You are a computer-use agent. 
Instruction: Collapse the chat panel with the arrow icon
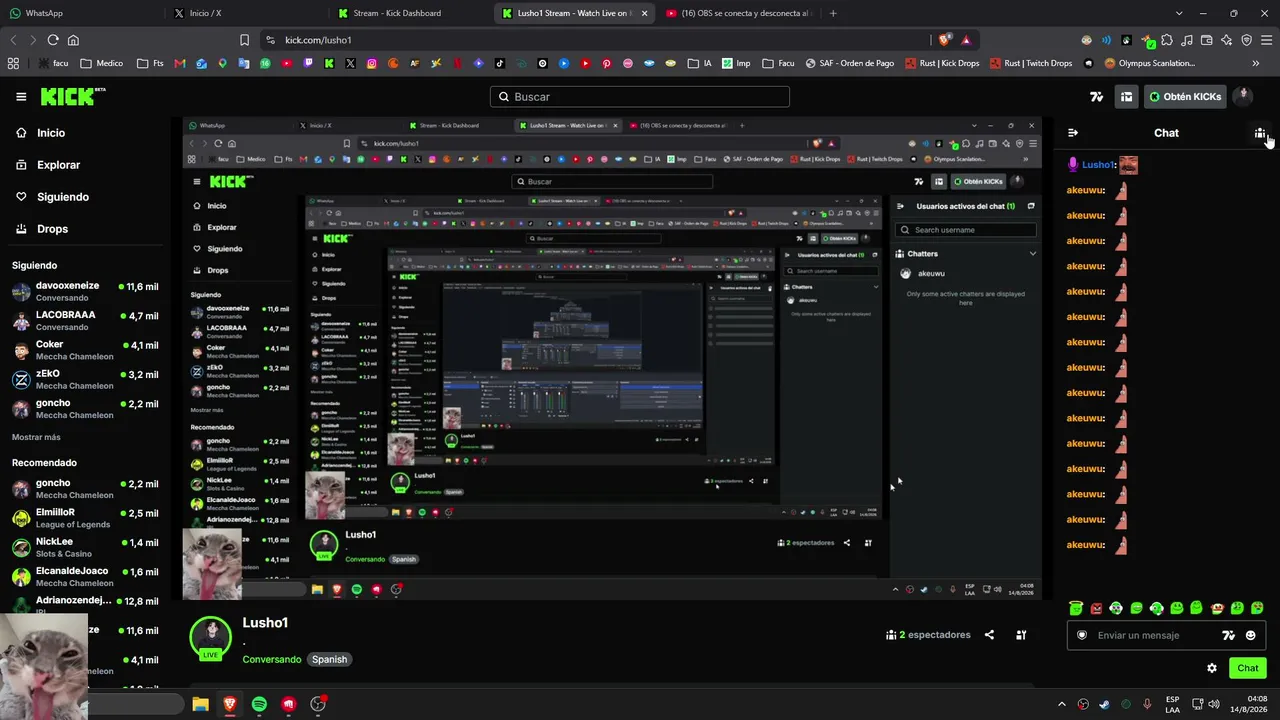(1073, 133)
